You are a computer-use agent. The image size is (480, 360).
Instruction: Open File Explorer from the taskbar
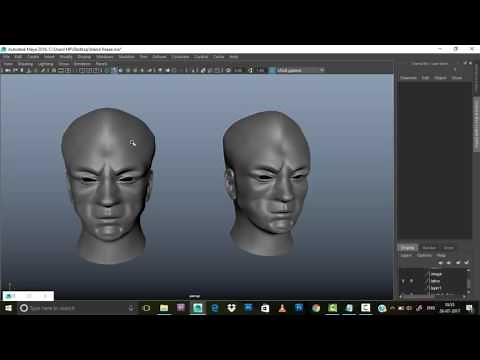pos(164,308)
